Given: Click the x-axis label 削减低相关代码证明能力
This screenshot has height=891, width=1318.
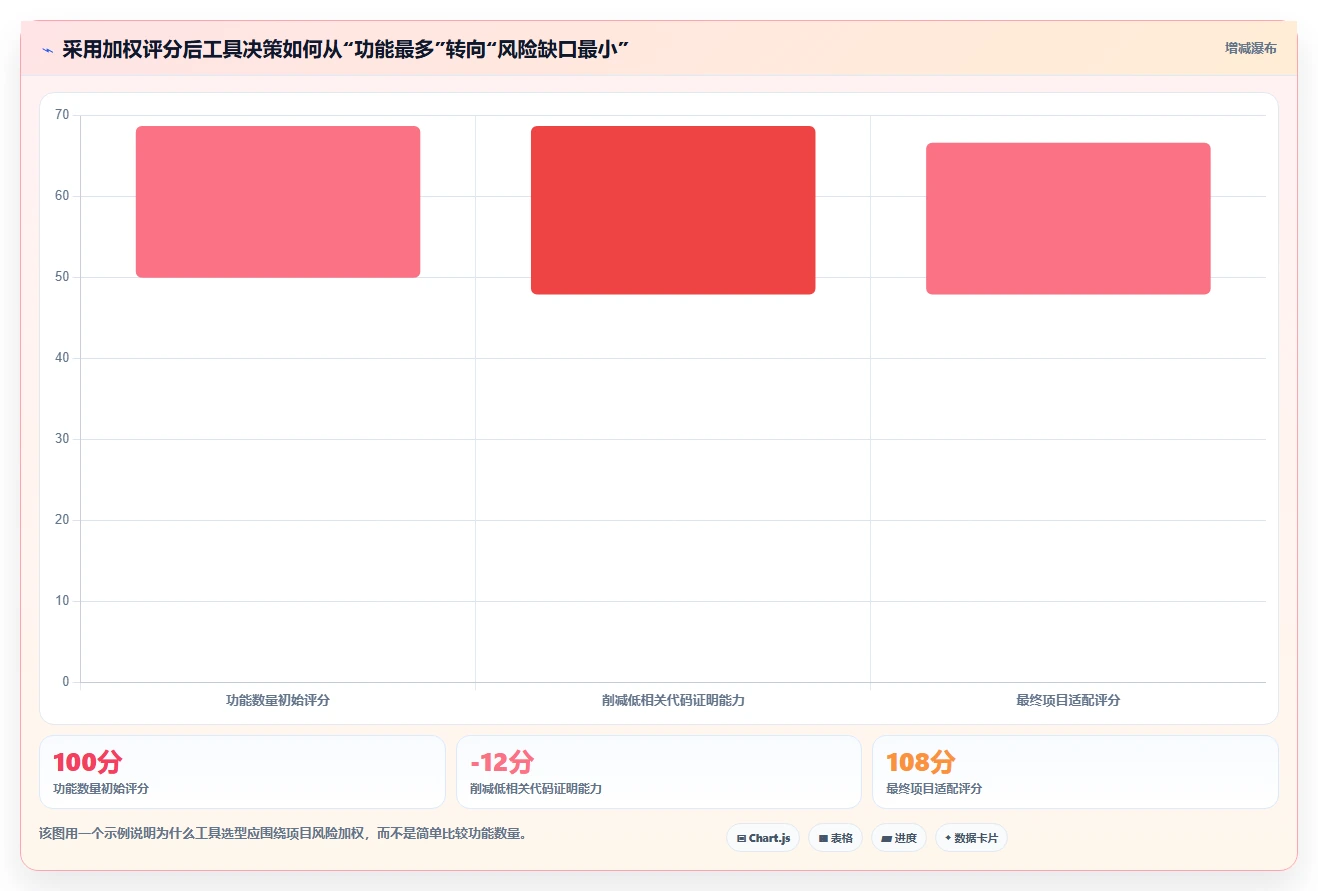Looking at the screenshot, I should 673,700.
